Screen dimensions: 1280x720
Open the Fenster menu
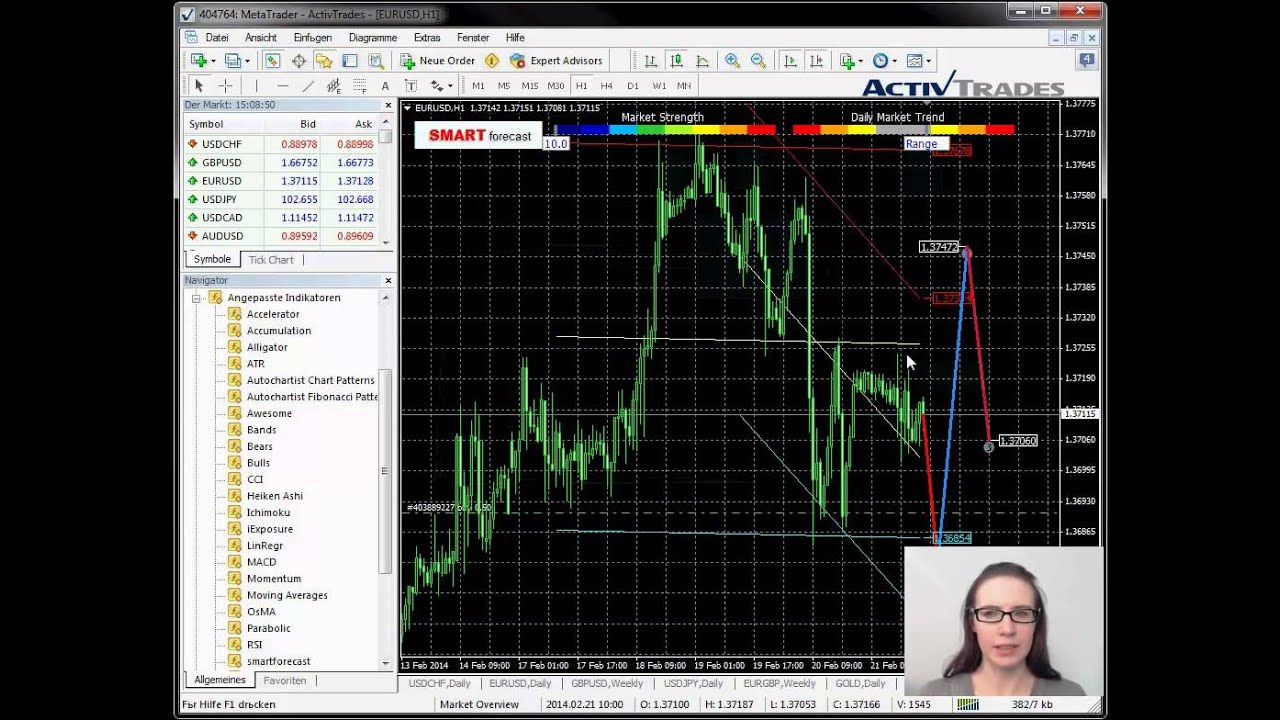[x=473, y=38]
